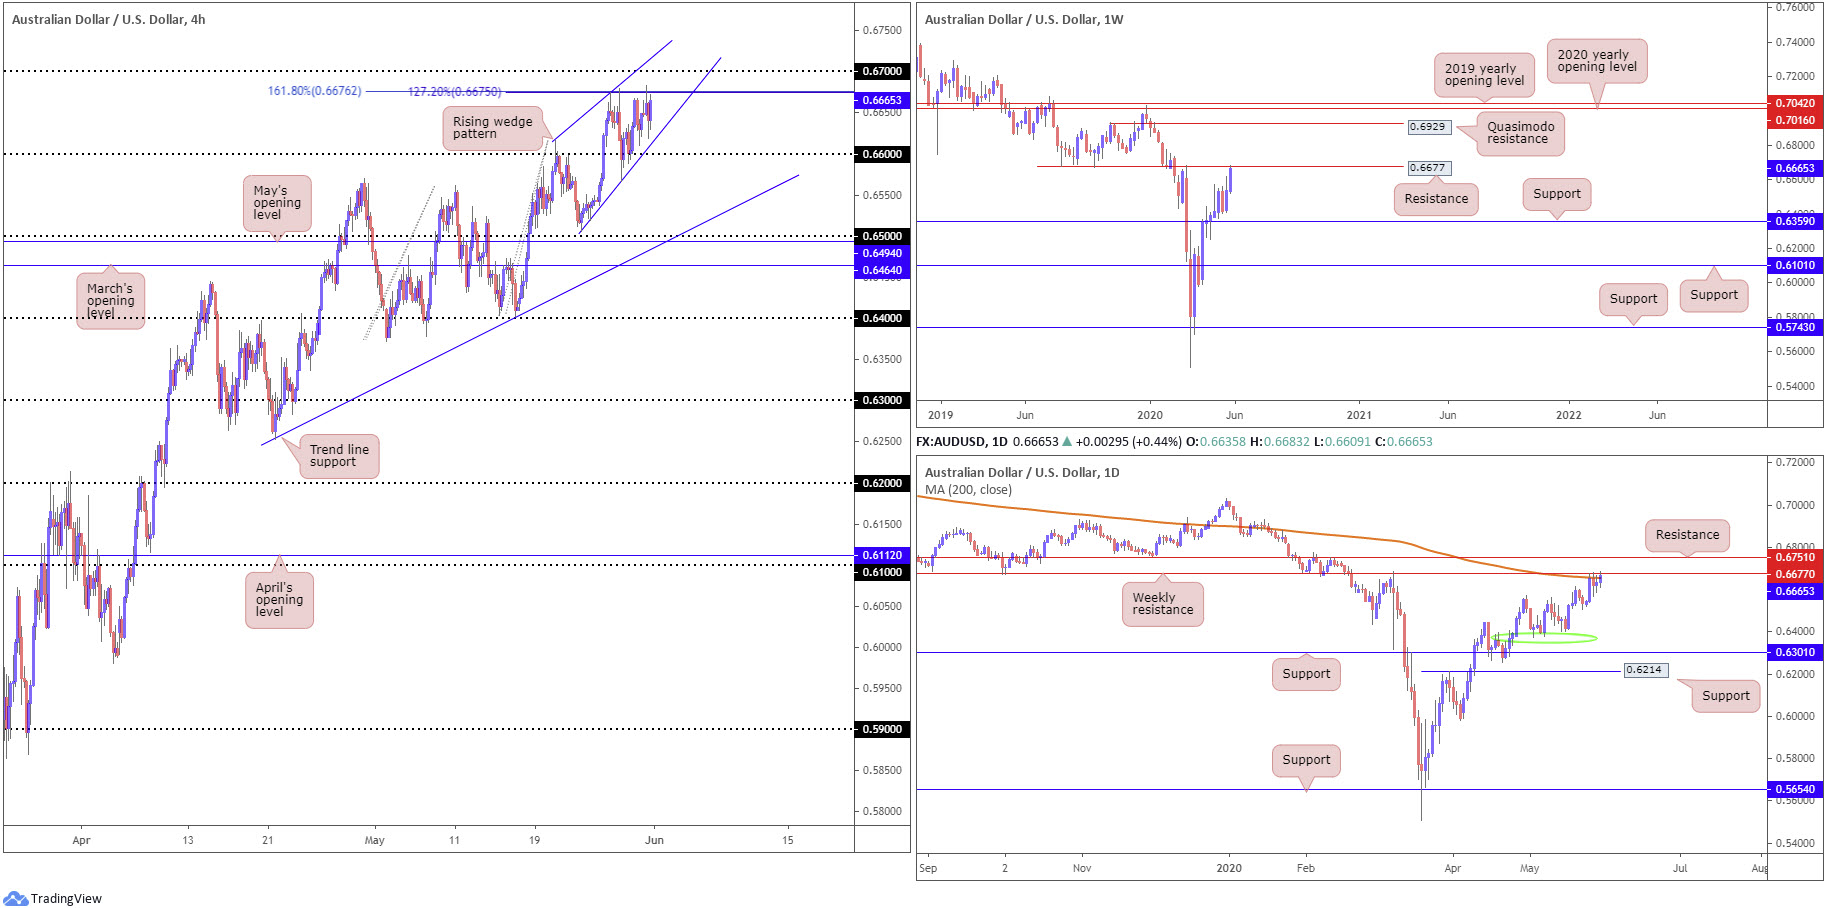Click the 0.6929 price label
Image resolution: width=1824 pixels, height=908 pixels.
1427,127
